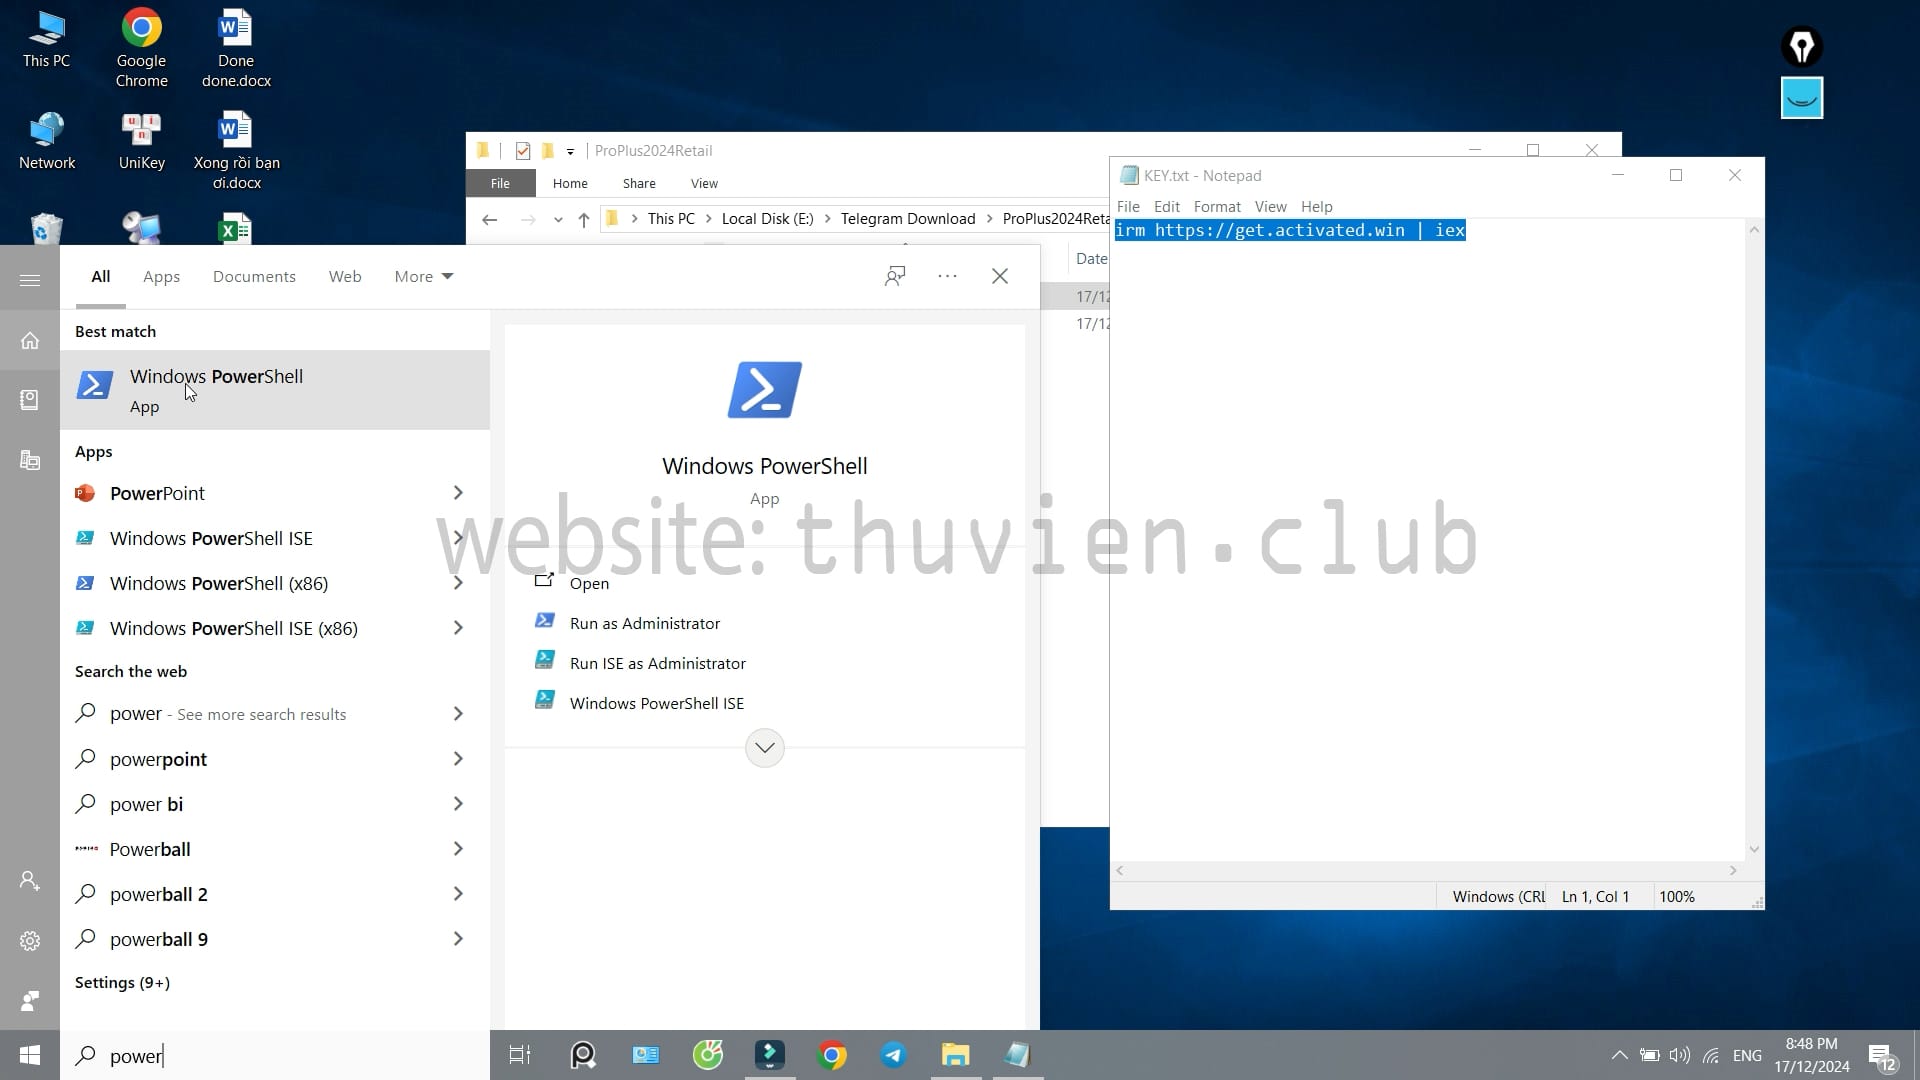The image size is (1920, 1080).
Task: Switch to Web search tab
Action: click(x=345, y=276)
